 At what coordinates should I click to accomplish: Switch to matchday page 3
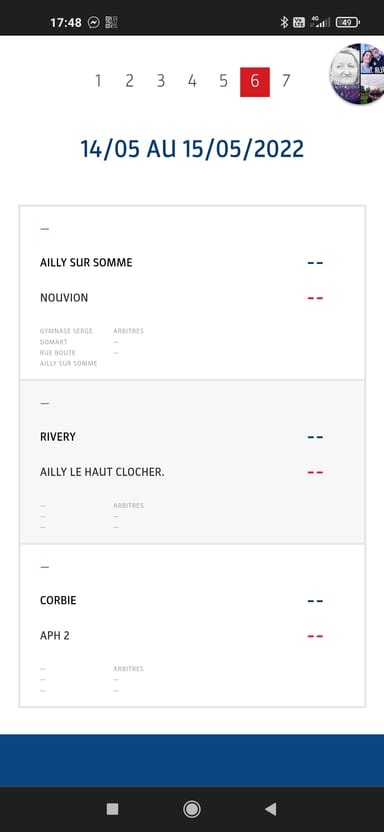(x=161, y=81)
